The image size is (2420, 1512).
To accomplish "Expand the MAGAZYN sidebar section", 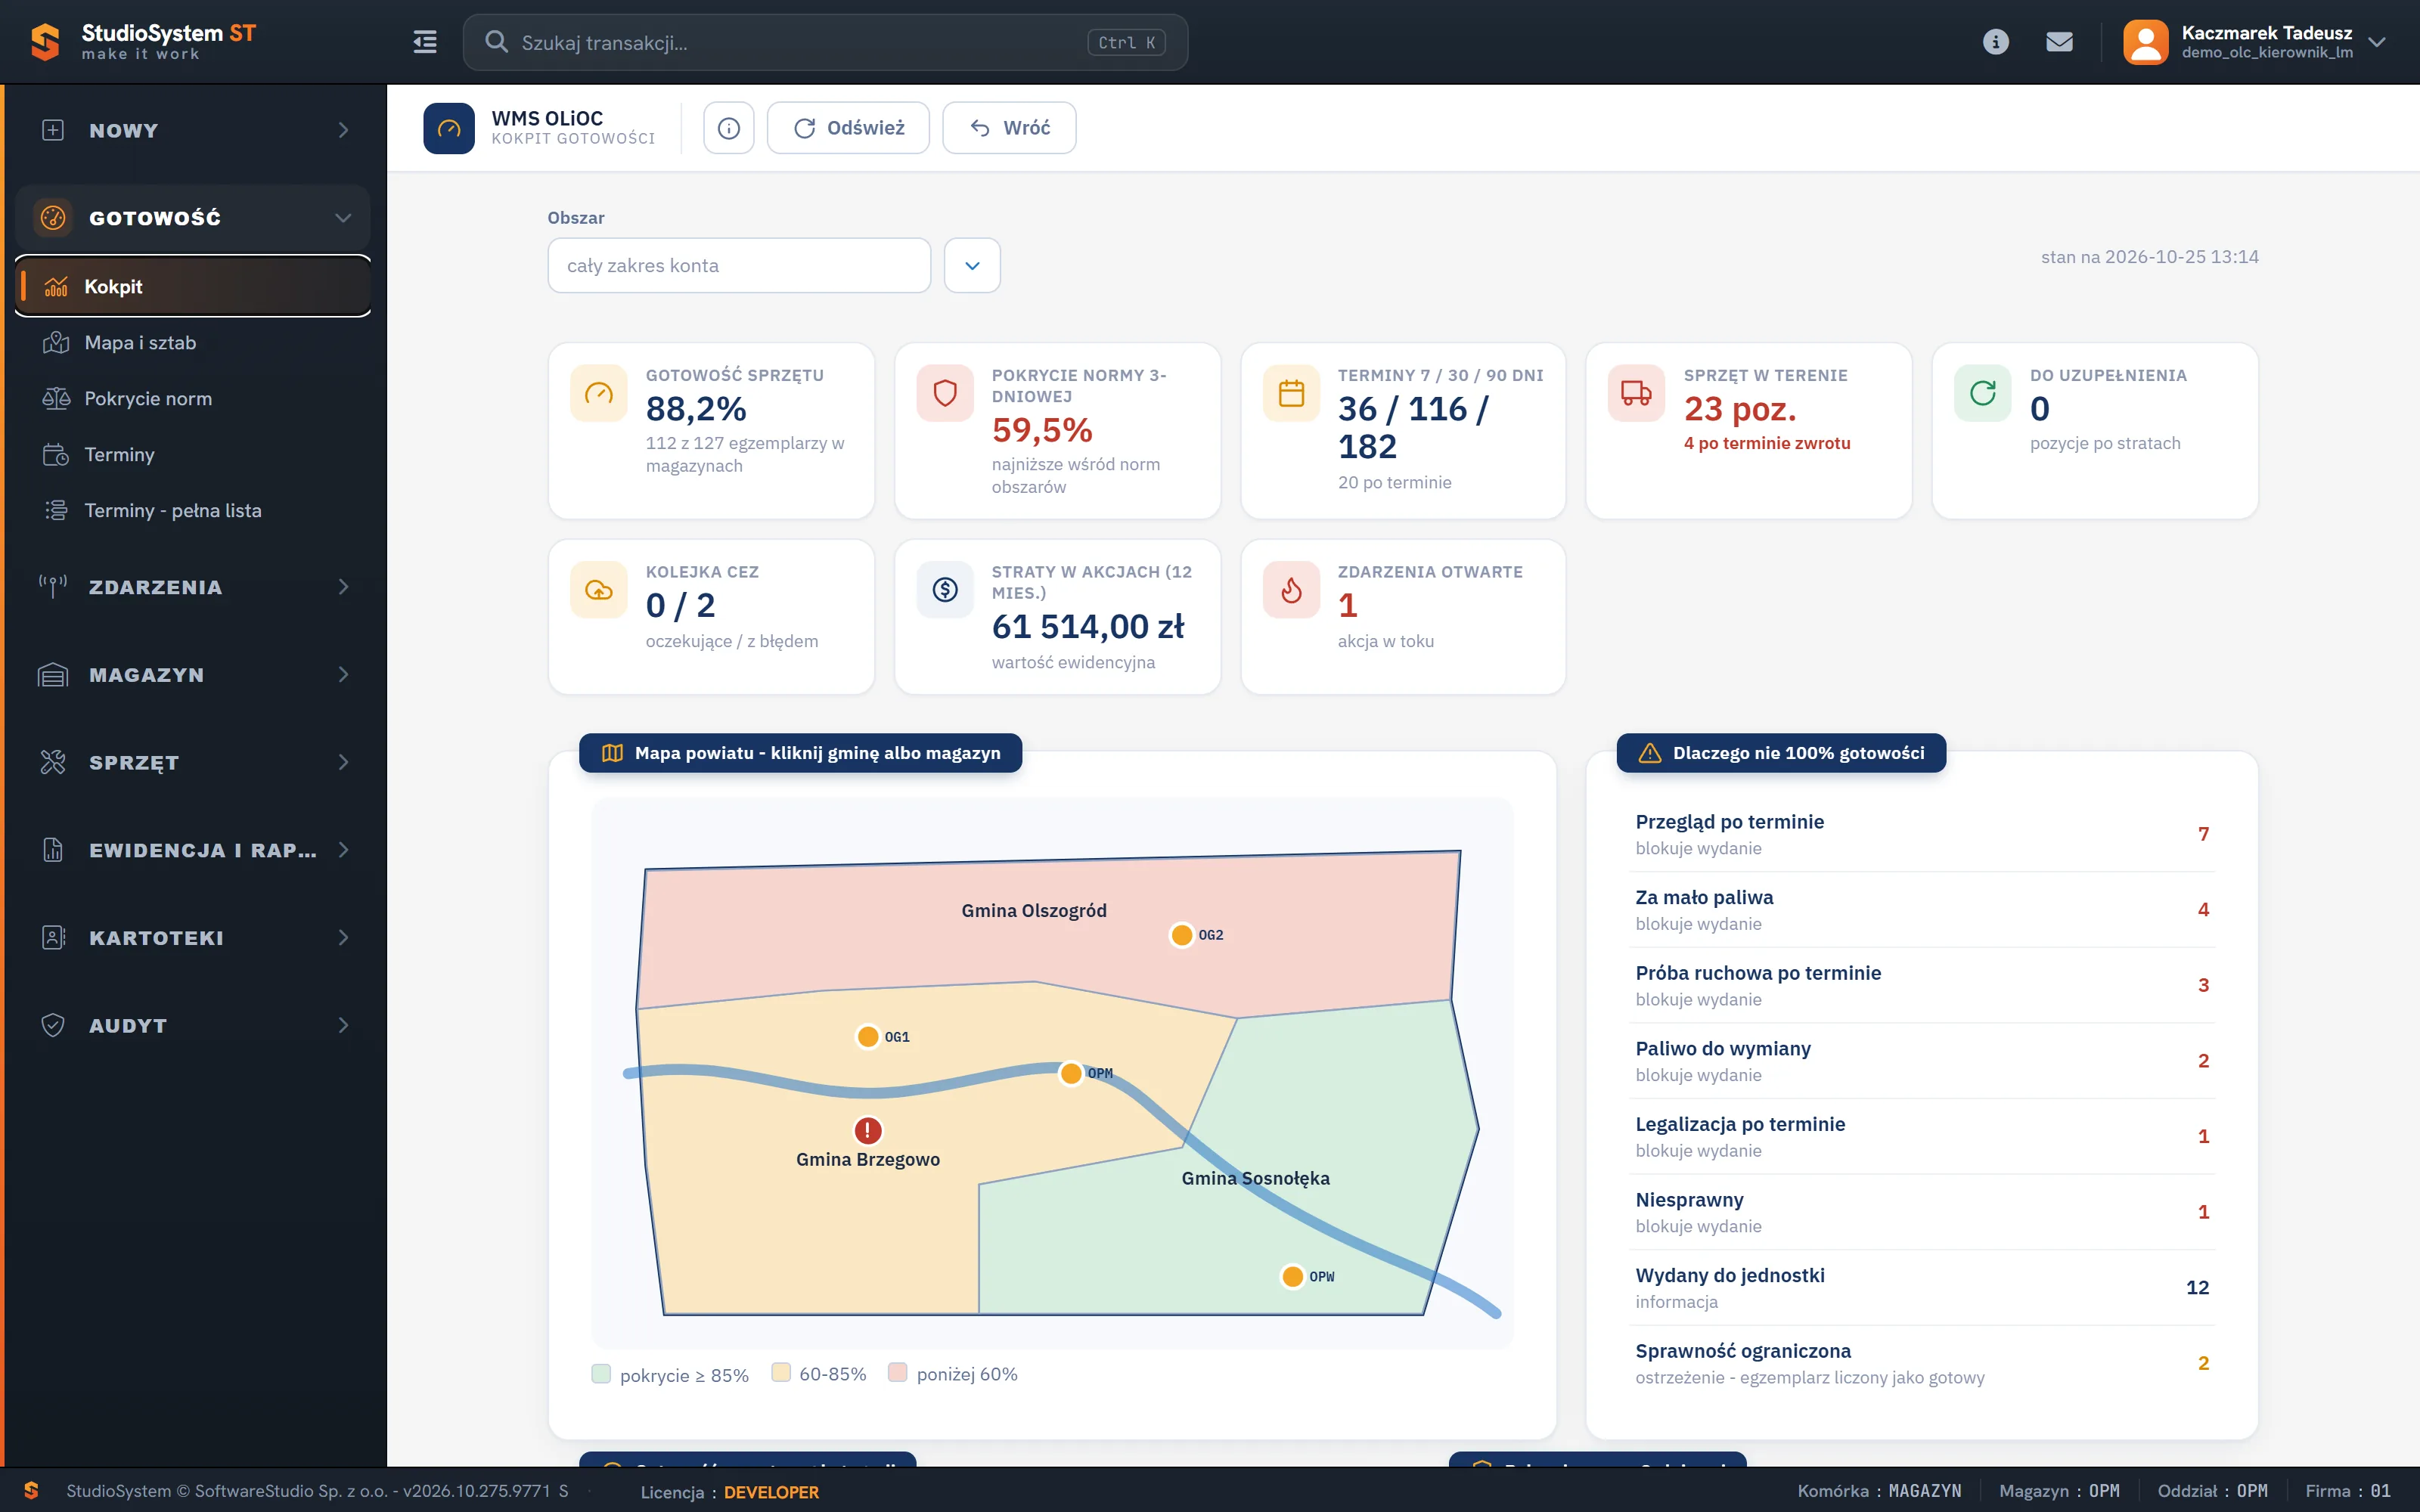I will tap(193, 675).
